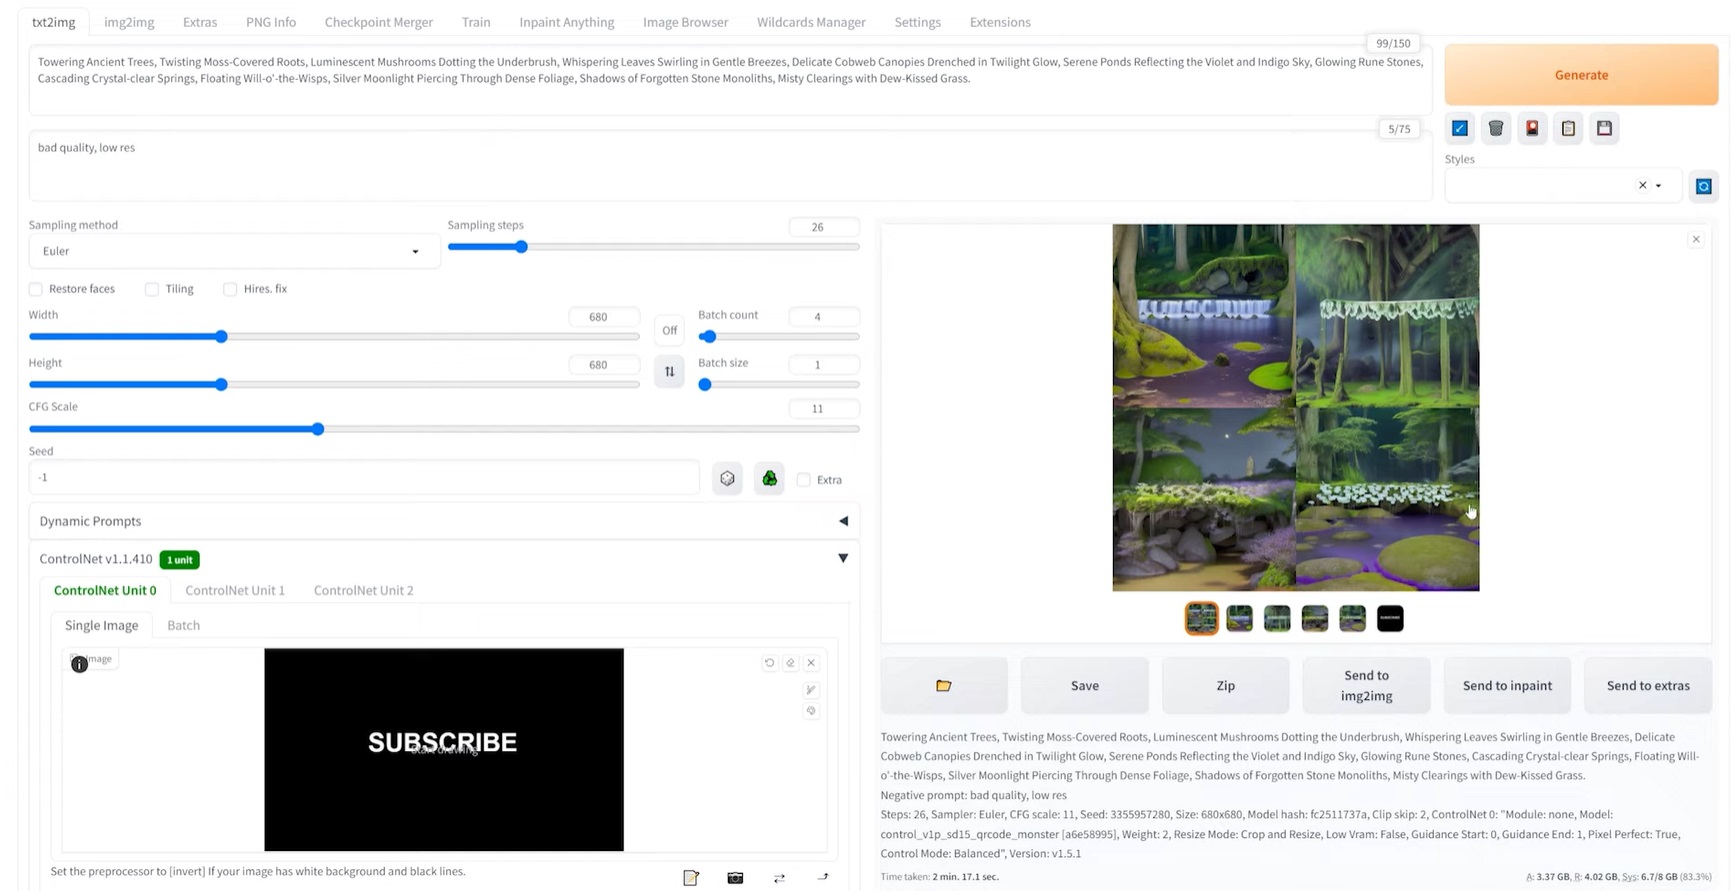Open the Styles dropdown arrow

(1658, 186)
